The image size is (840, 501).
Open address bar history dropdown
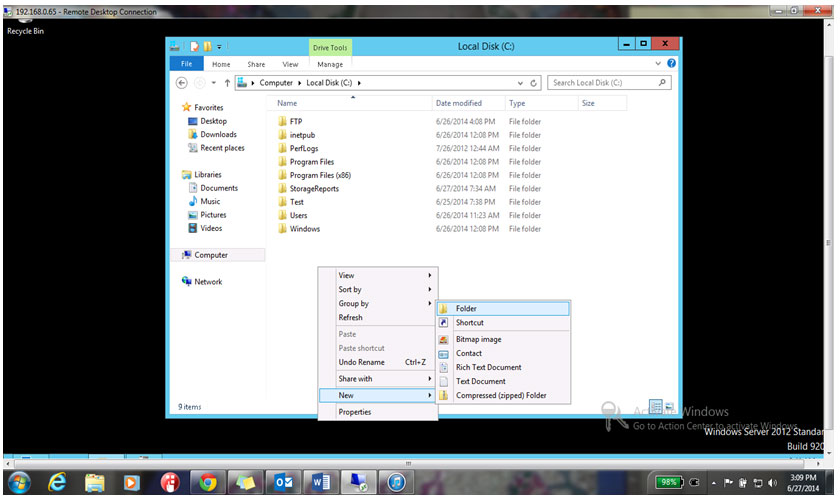pos(520,83)
